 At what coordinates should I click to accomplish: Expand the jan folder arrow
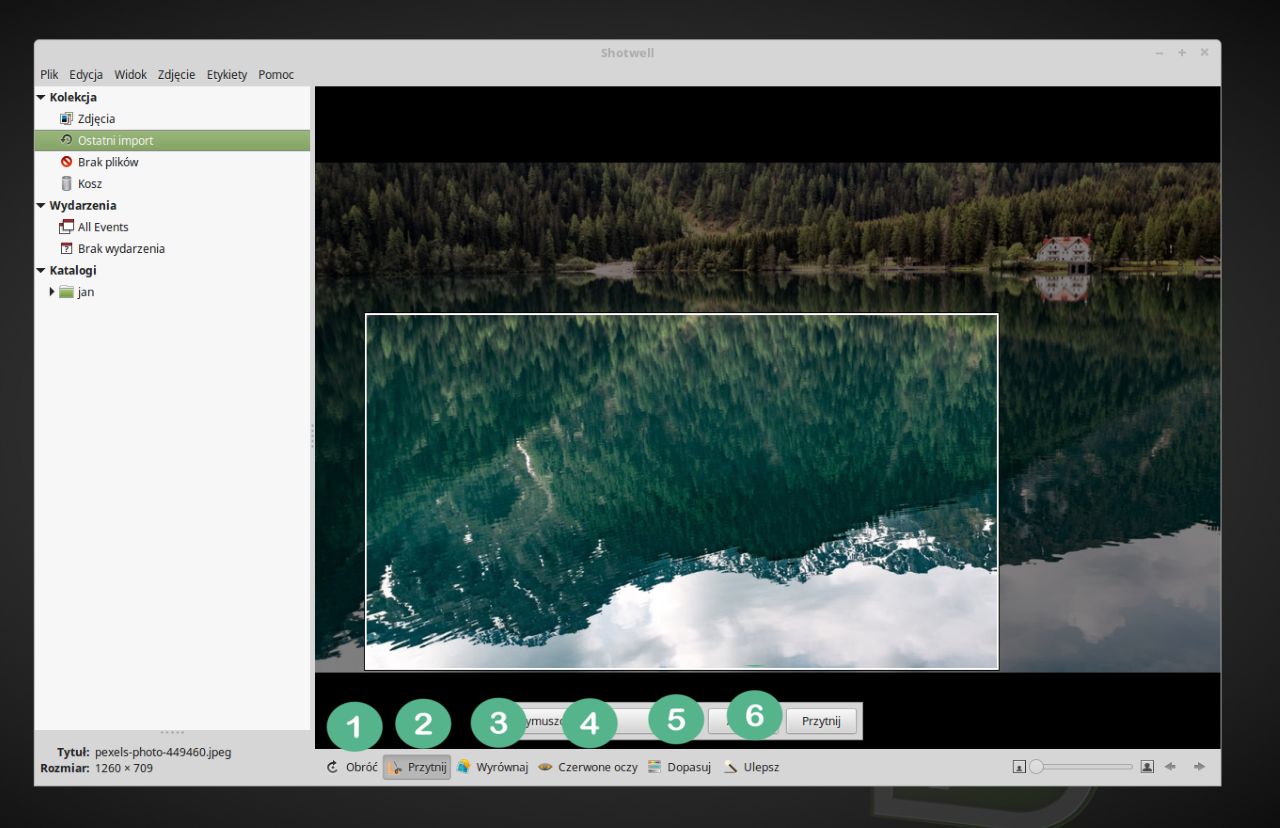pos(52,292)
